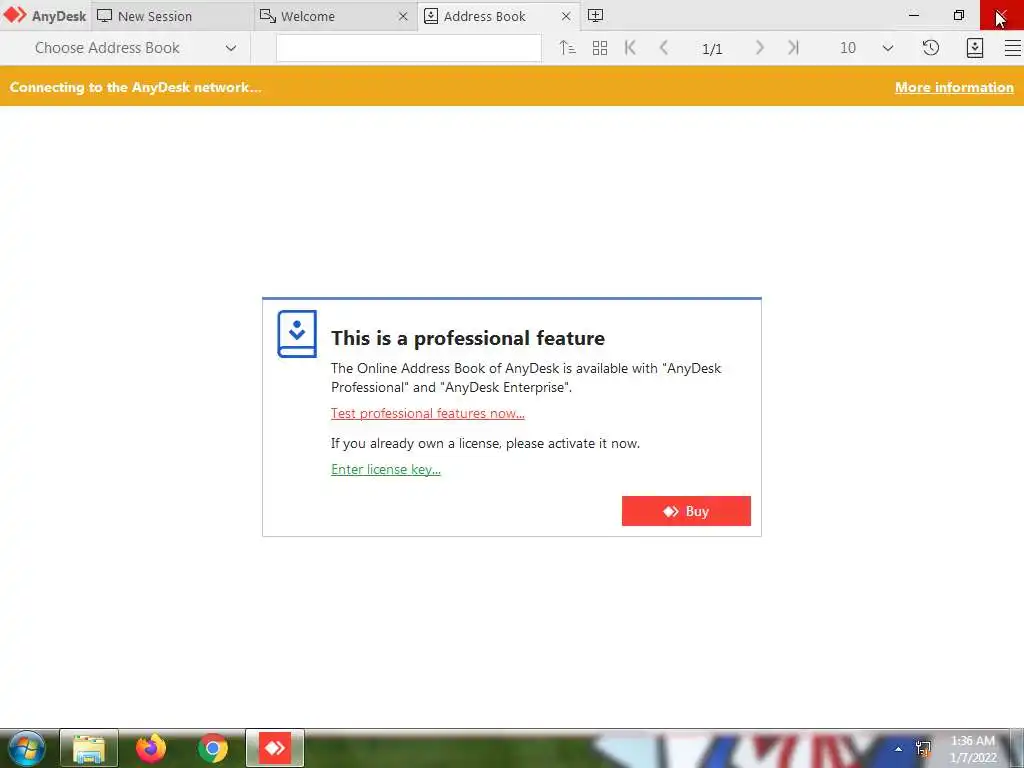Restore down the AnyDesk window
Viewport: 1024px width, 768px height.
pyautogui.click(x=959, y=15)
